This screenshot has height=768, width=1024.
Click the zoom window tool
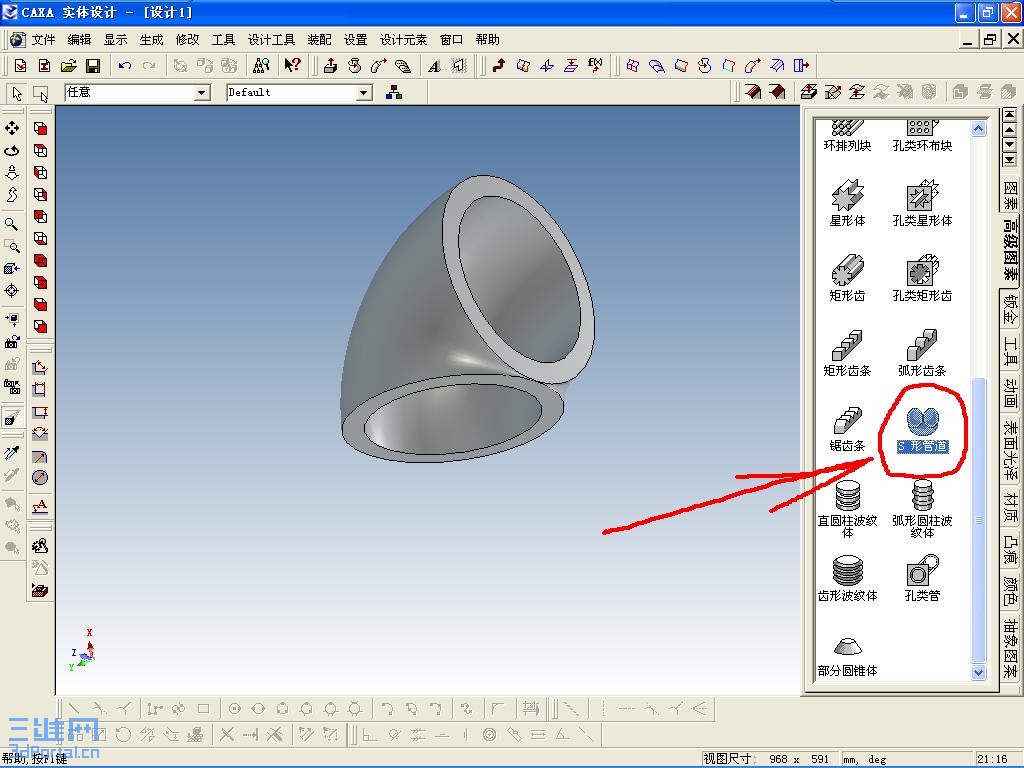point(12,246)
